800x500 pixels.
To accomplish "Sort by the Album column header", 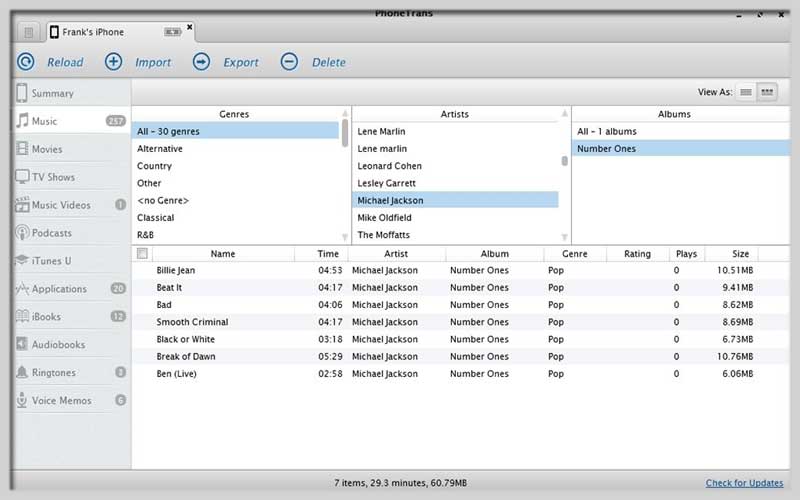I will point(495,254).
